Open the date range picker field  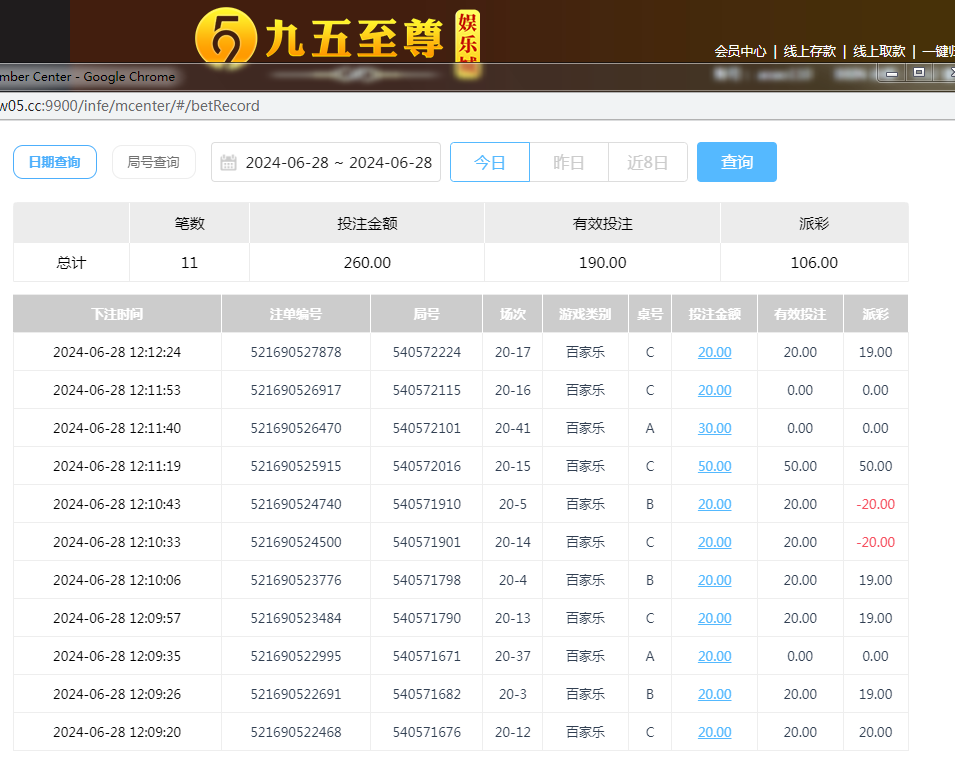(338, 163)
